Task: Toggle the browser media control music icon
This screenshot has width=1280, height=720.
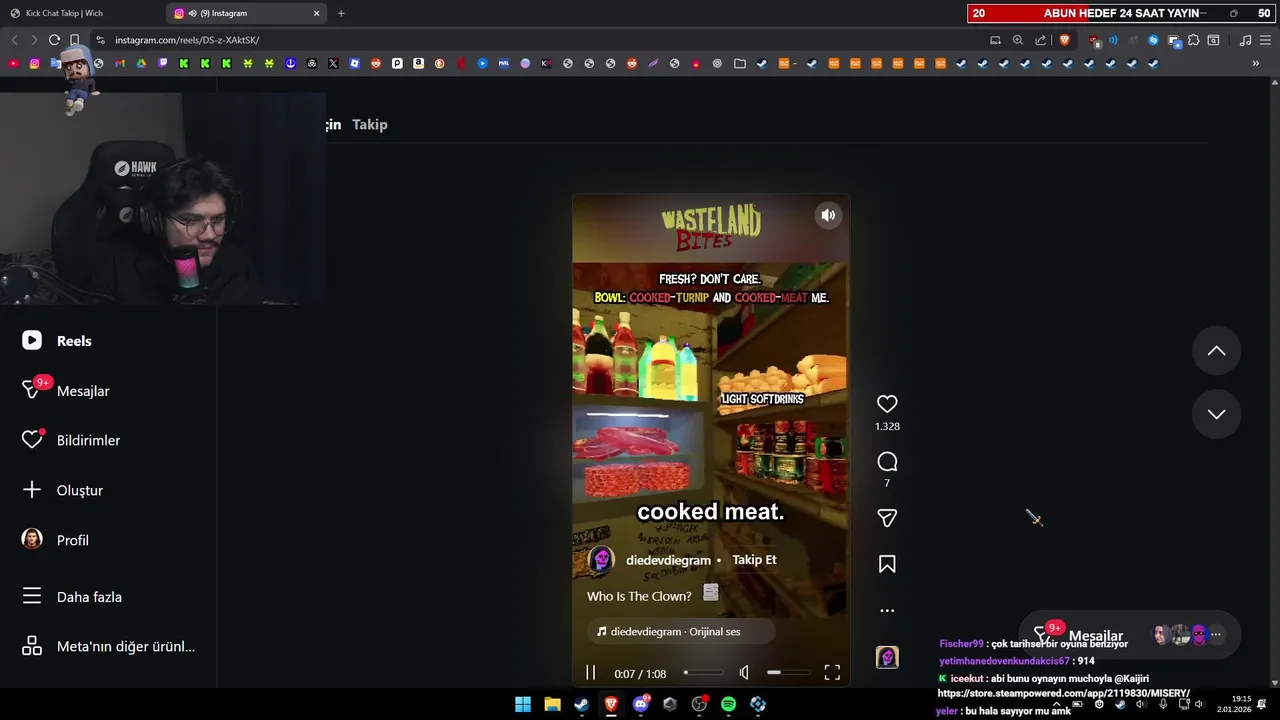Action: (x=1245, y=40)
